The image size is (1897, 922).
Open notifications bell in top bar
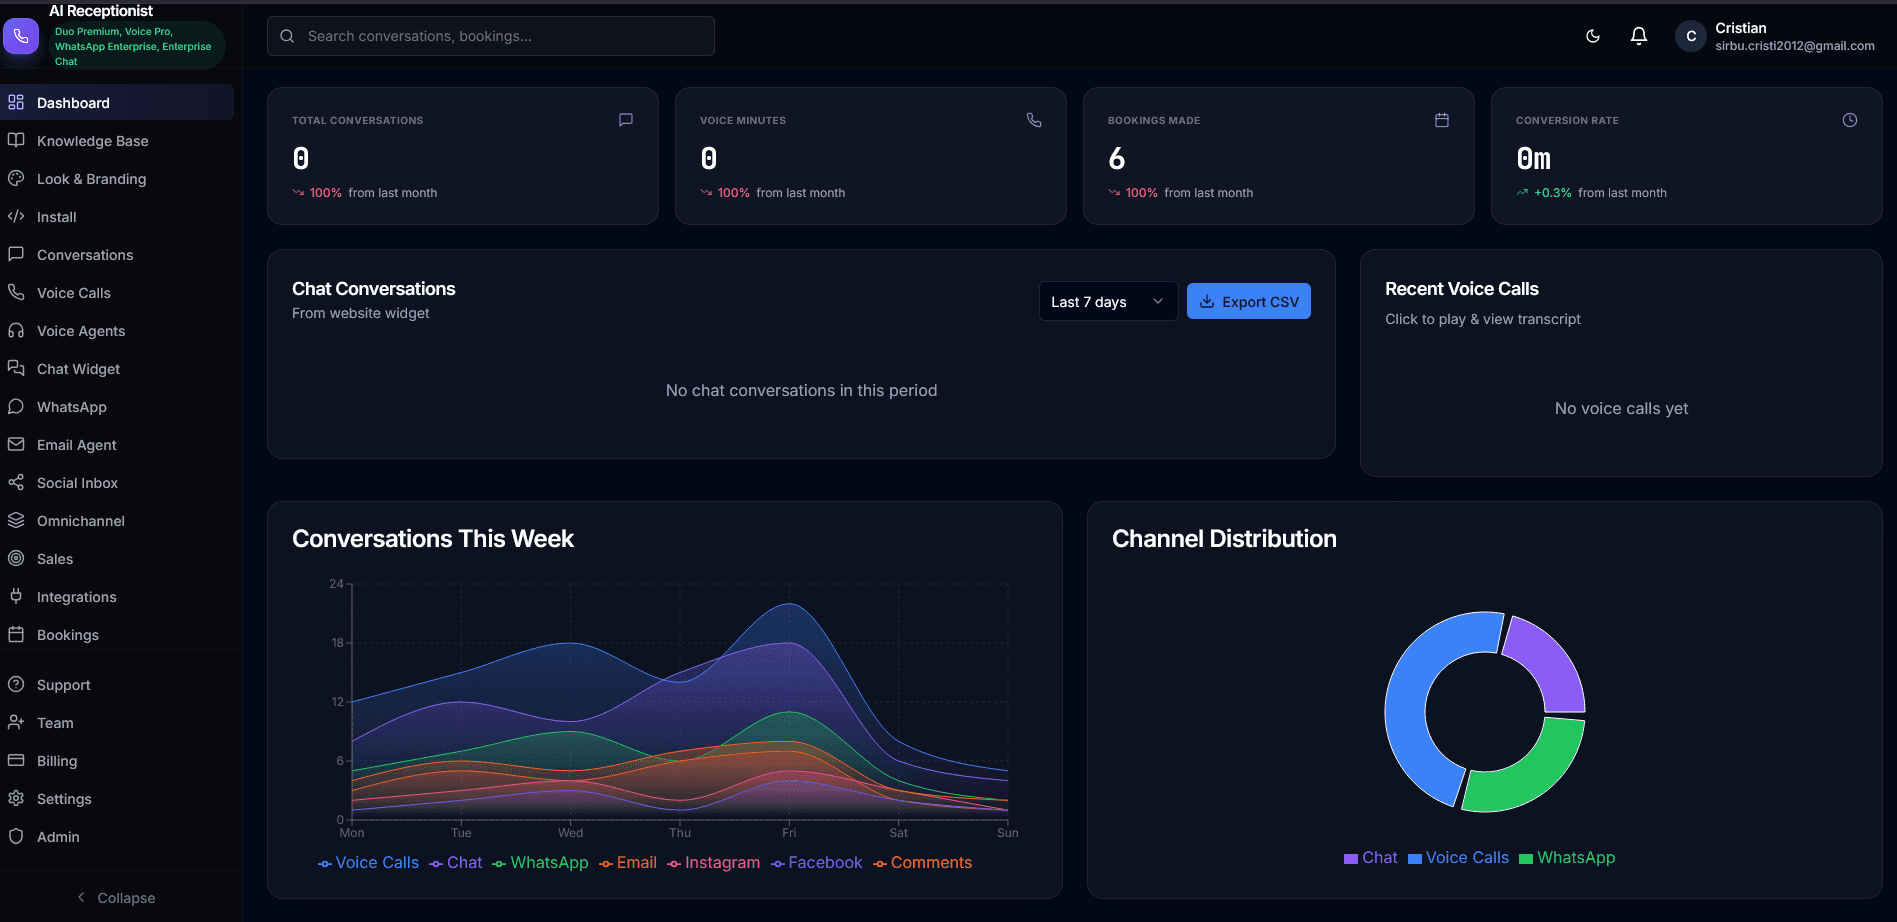click(1639, 36)
